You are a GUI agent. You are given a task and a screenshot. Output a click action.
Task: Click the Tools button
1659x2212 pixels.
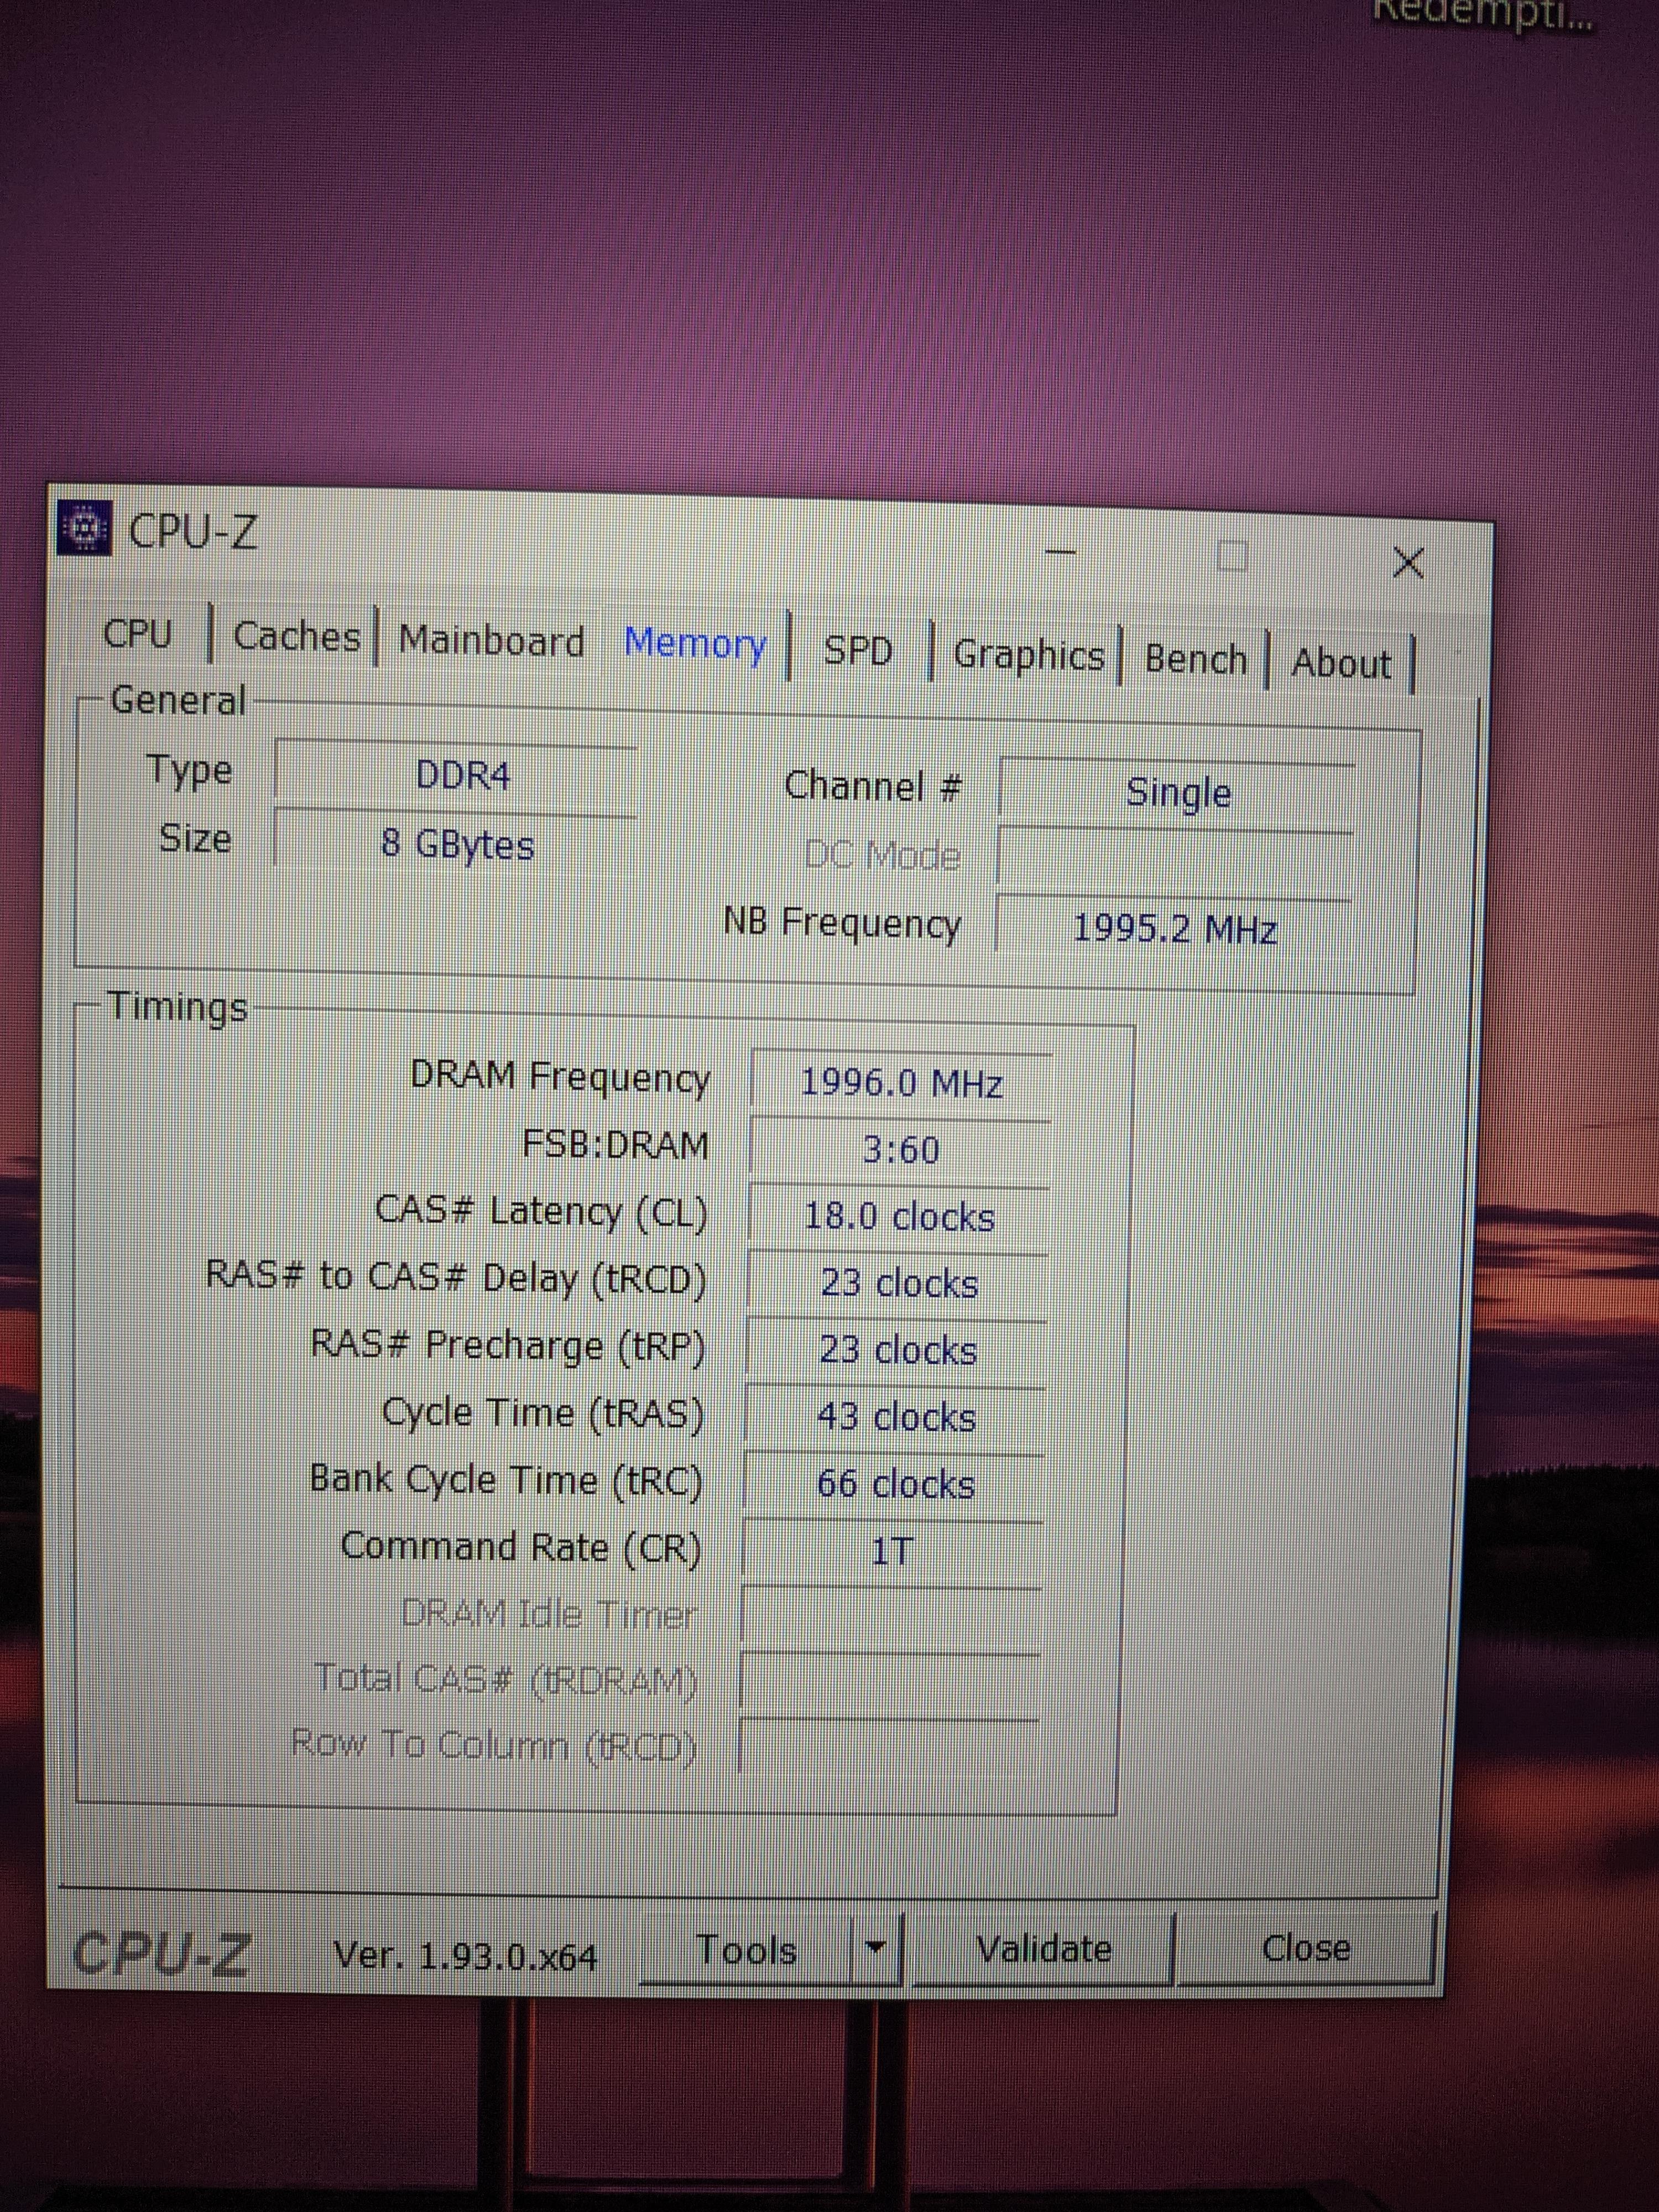(746, 1949)
